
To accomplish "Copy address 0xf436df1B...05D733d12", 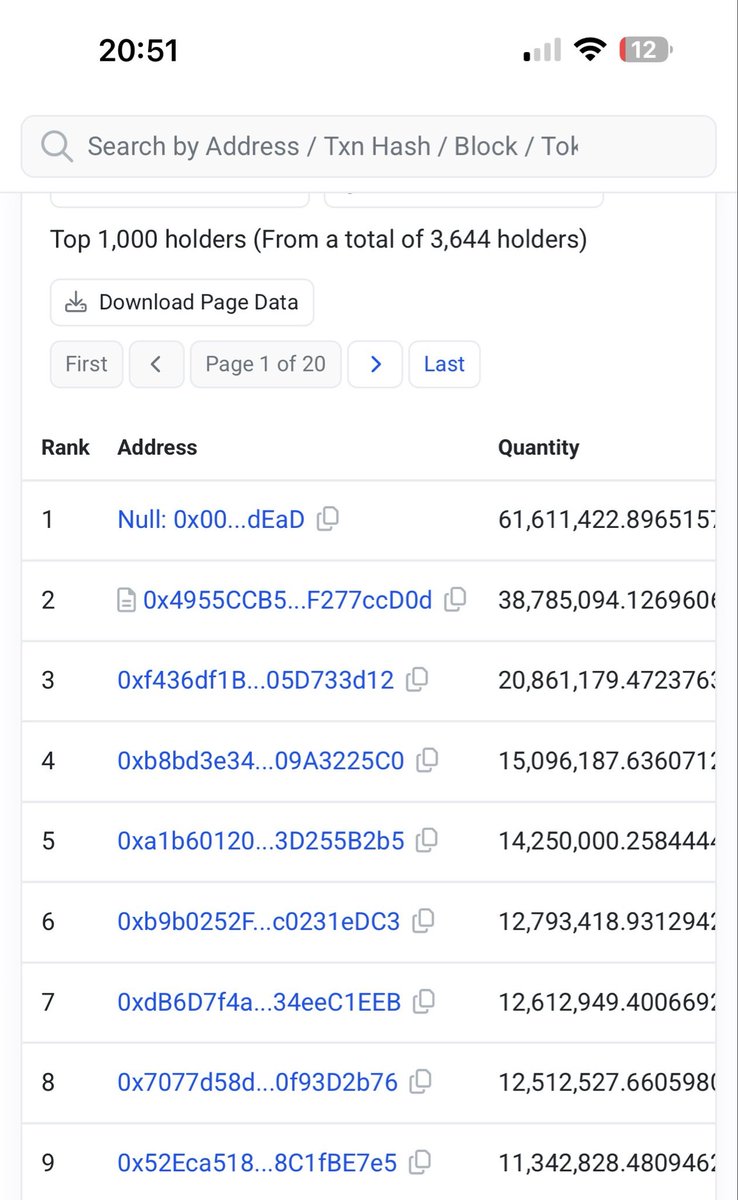I will (417, 680).
